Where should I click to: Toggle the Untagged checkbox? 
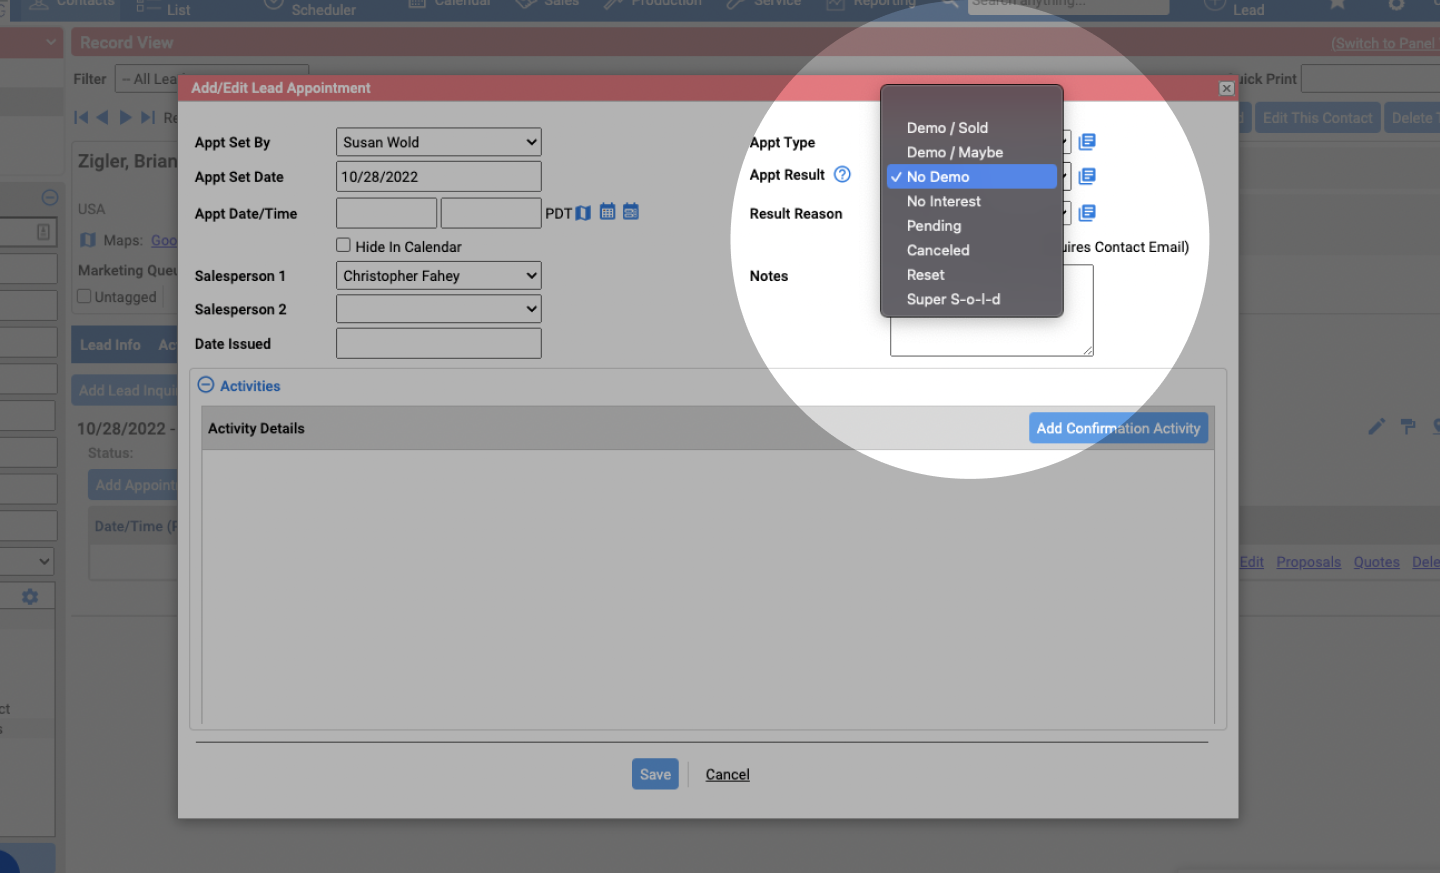pos(84,296)
